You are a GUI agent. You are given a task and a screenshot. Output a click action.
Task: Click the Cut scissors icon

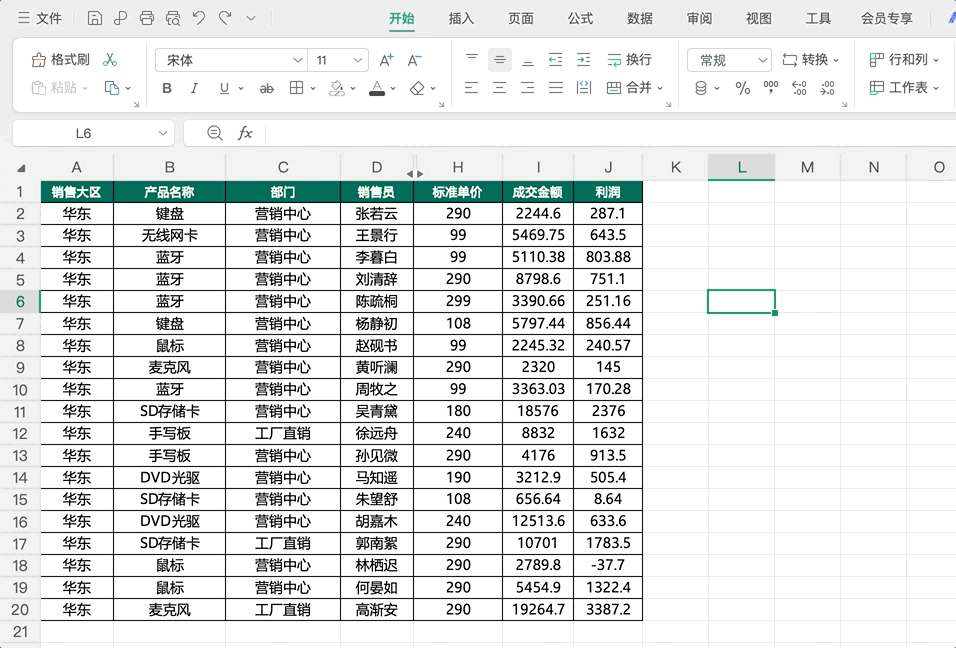pos(110,60)
